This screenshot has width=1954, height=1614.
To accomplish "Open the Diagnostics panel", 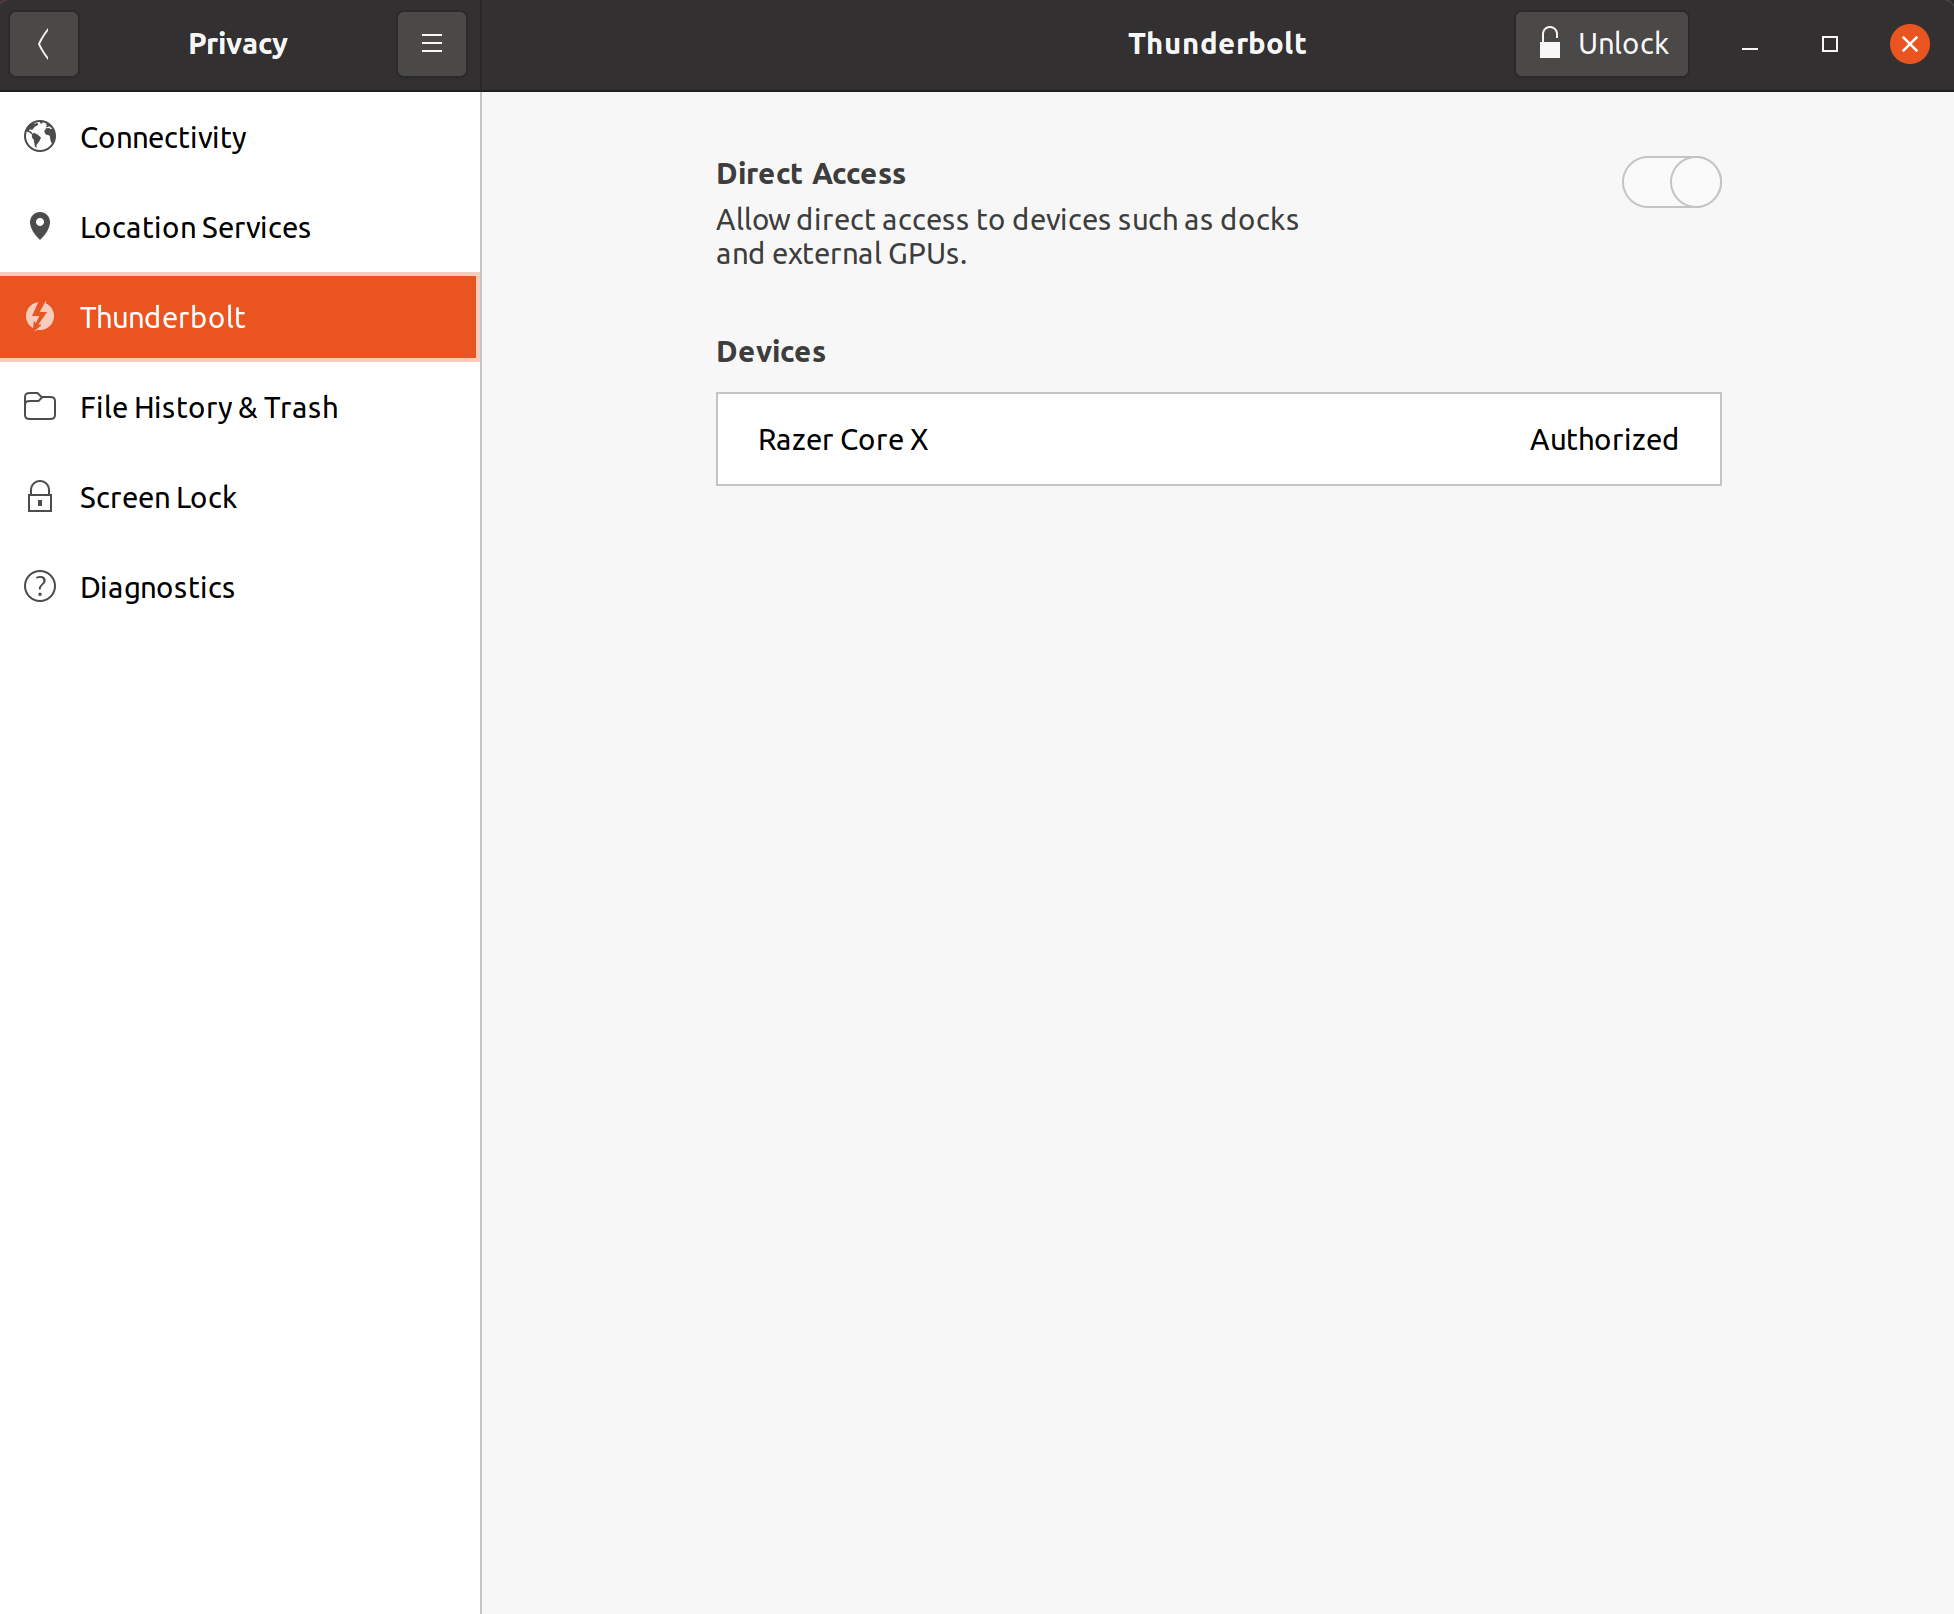I will click(x=240, y=587).
